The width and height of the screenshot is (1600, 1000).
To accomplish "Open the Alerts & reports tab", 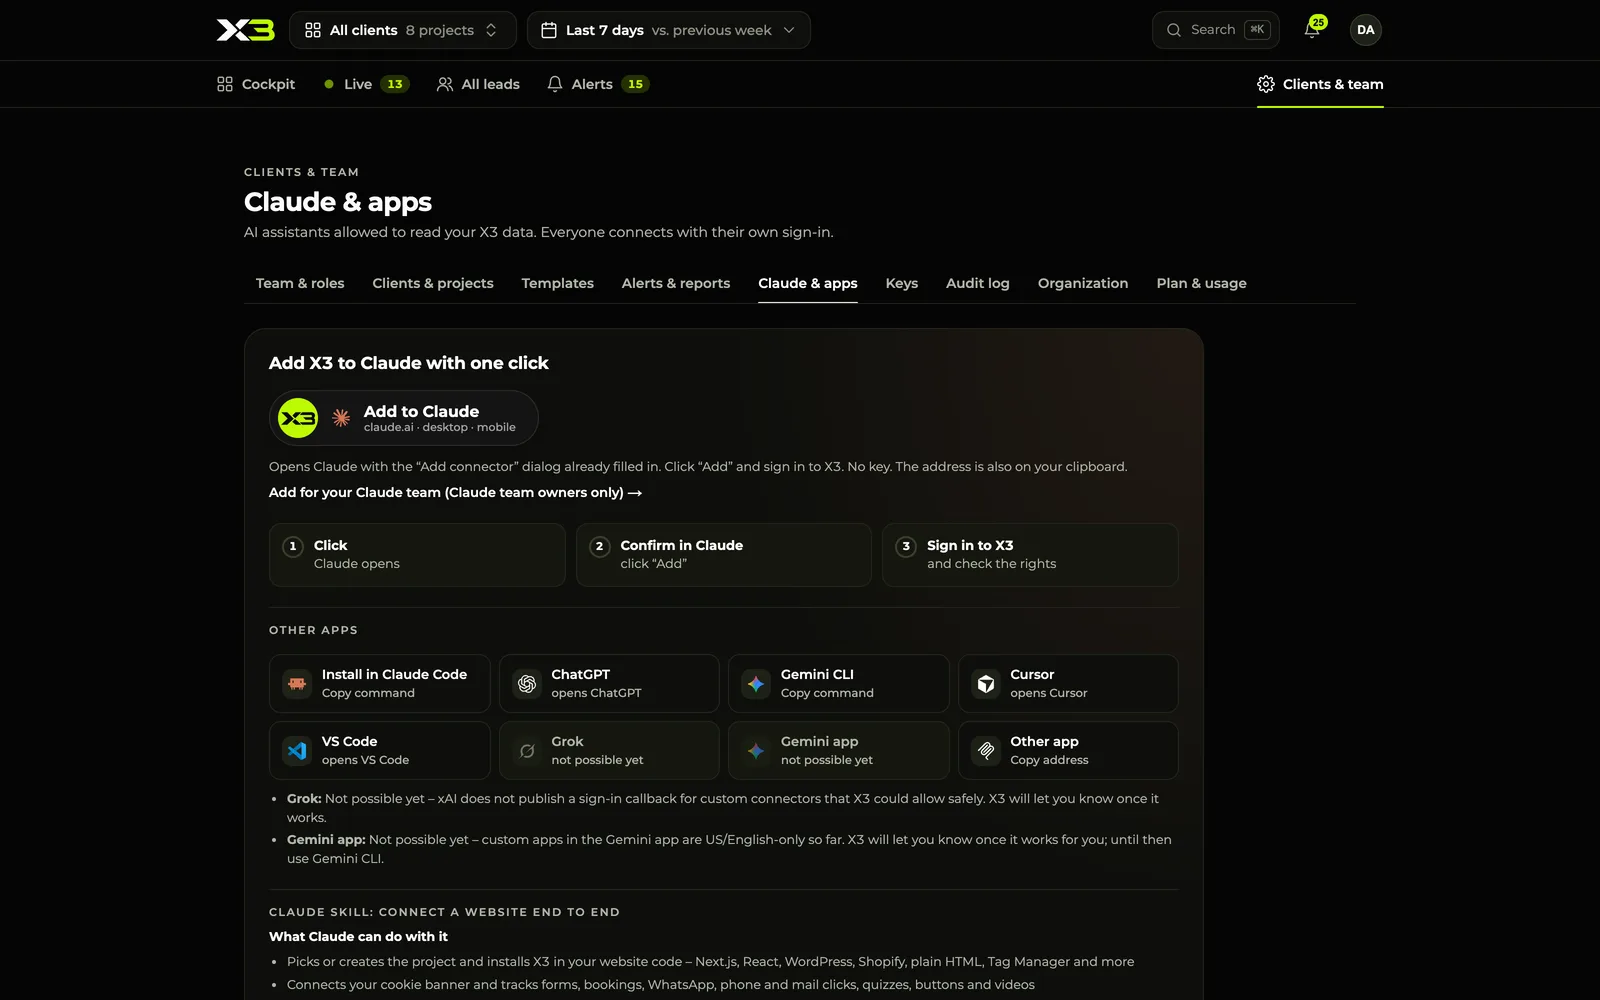I will tap(676, 283).
